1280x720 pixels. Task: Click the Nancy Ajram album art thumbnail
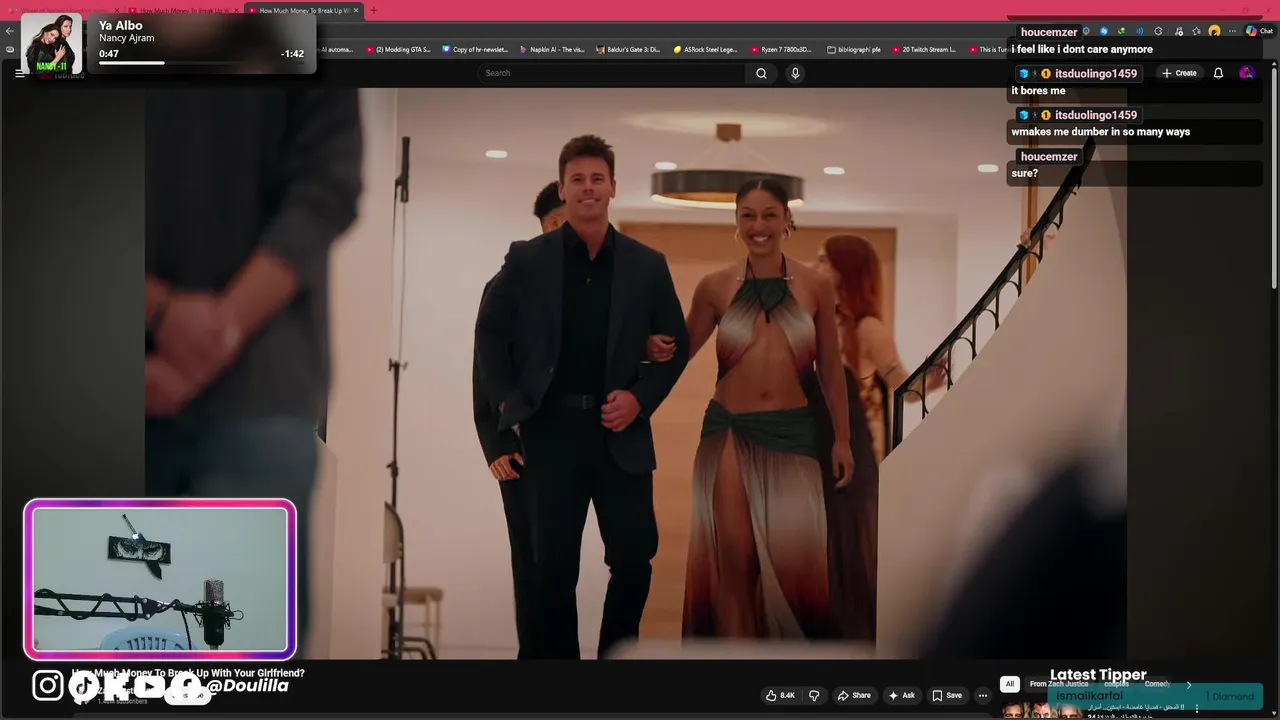(52, 44)
